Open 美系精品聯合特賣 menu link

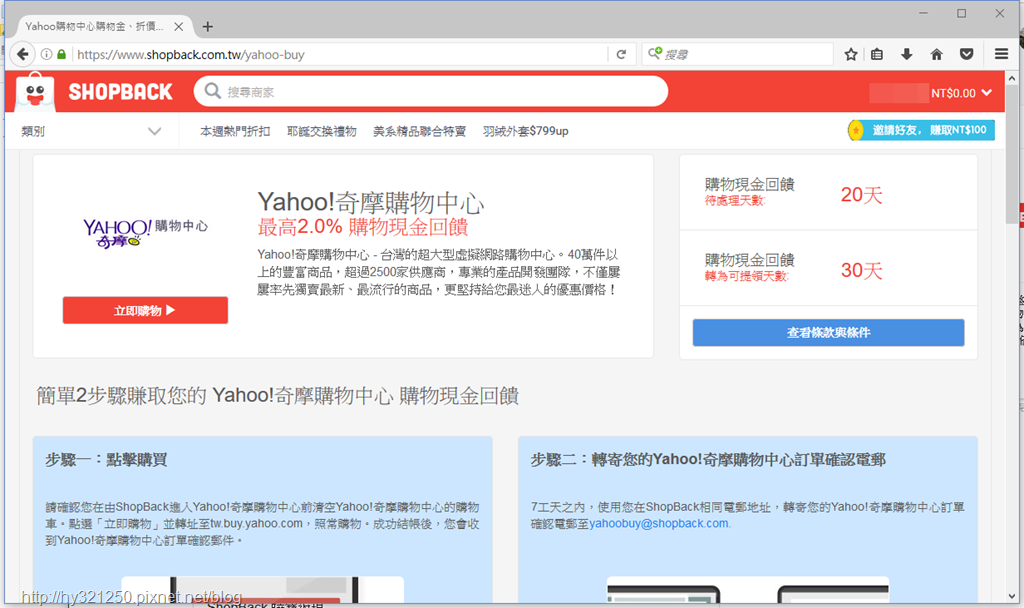(x=419, y=131)
